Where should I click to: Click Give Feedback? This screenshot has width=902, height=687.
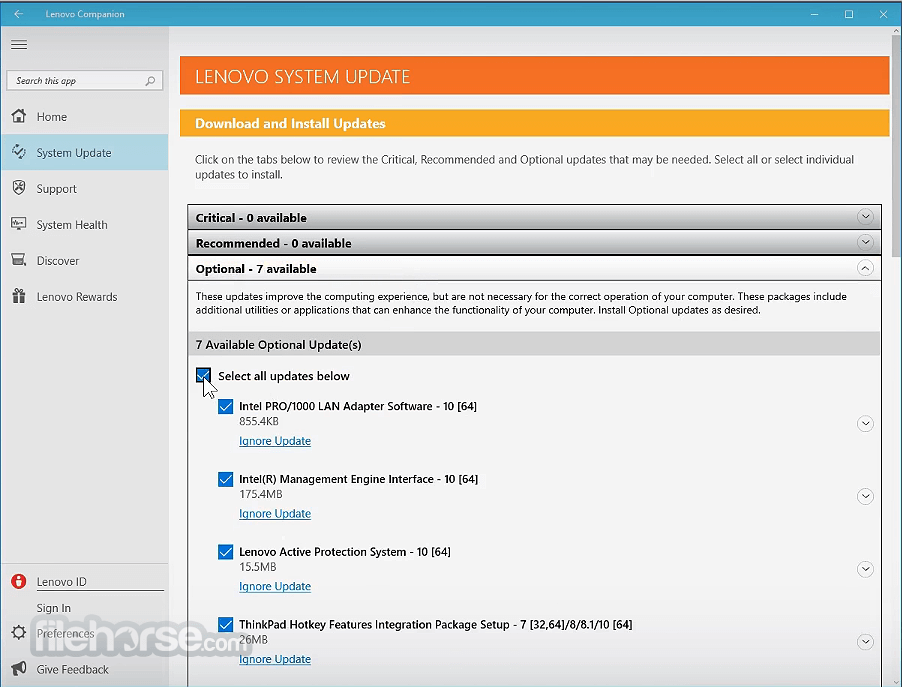tap(72, 670)
